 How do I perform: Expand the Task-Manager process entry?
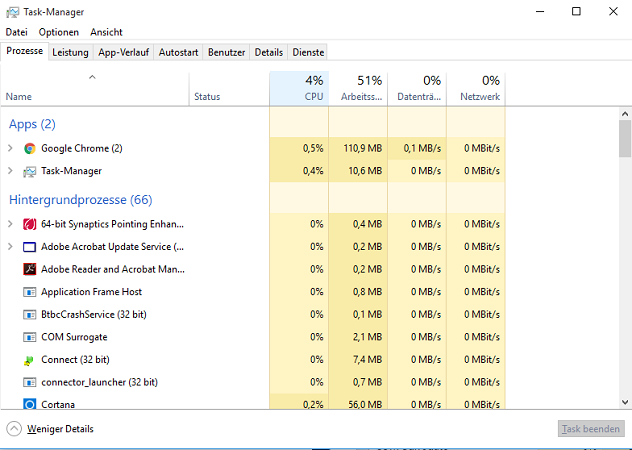coord(10,171)
